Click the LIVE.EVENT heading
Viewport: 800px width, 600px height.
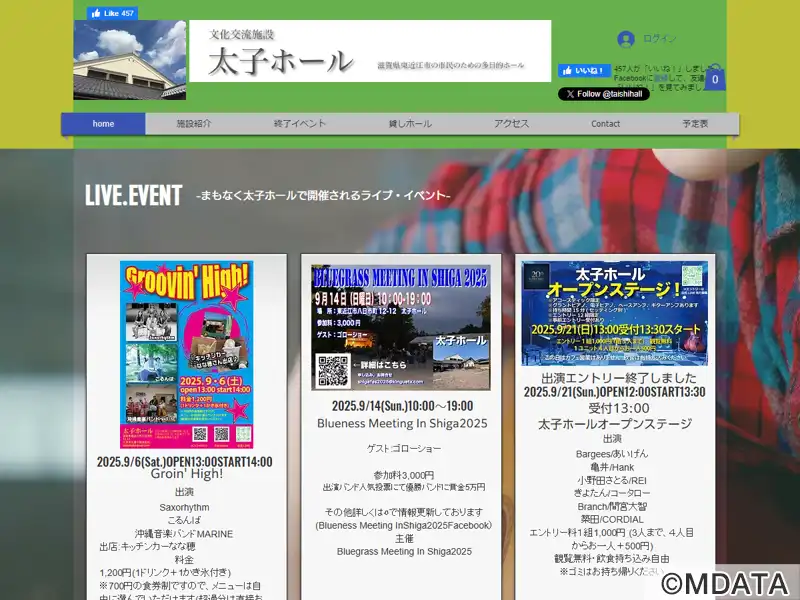click(134, 195)
